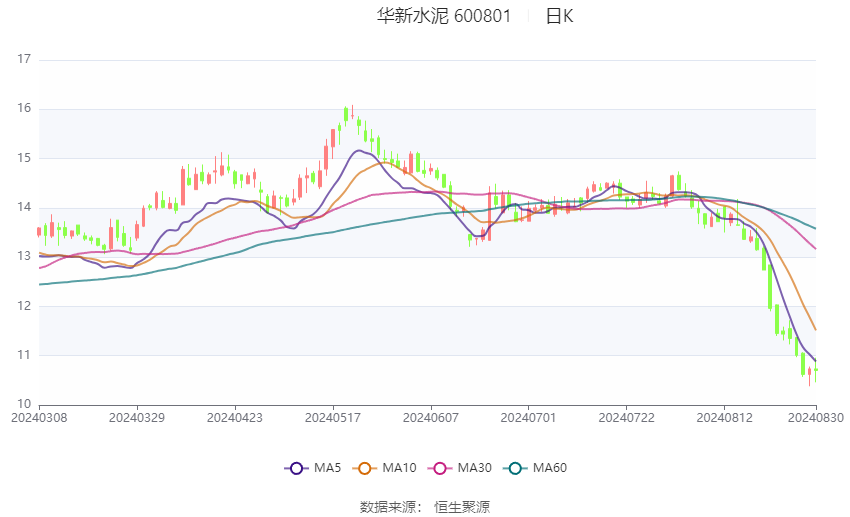Click the data source text 恒生聚源
This screenshot has width=850, height=517.
point(462,507)
